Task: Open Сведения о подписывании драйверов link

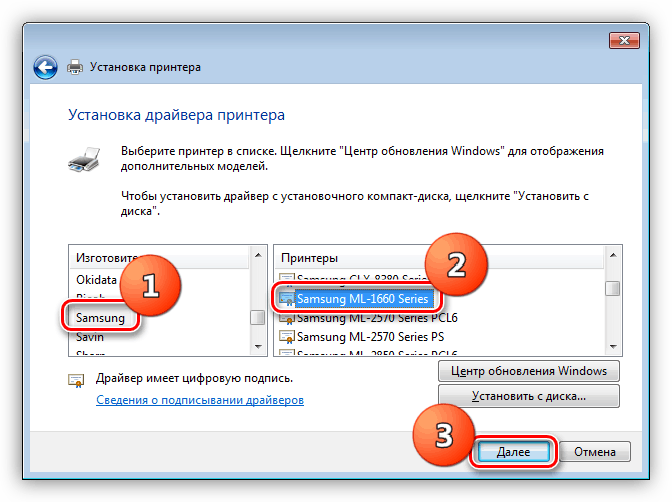Action: (x=200, y=400)
